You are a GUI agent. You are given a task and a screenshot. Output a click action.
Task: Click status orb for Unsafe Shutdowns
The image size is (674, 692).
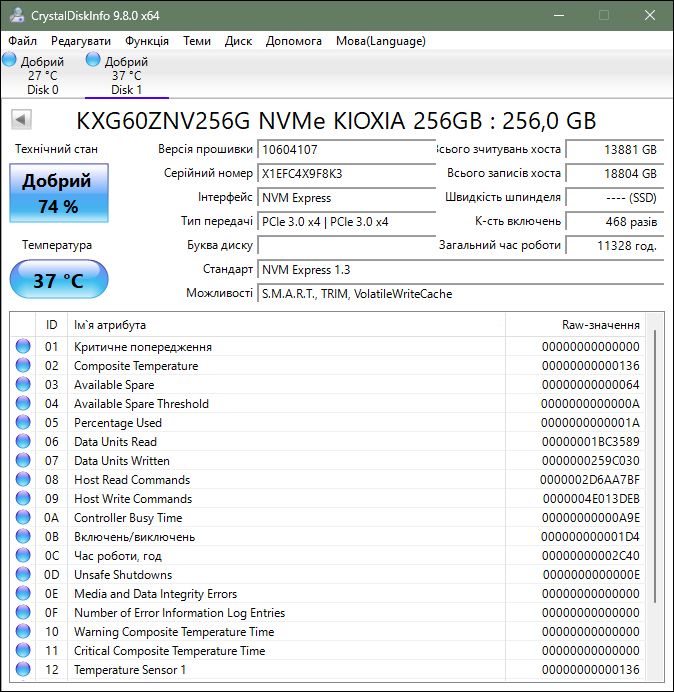[x=23, y=574]
